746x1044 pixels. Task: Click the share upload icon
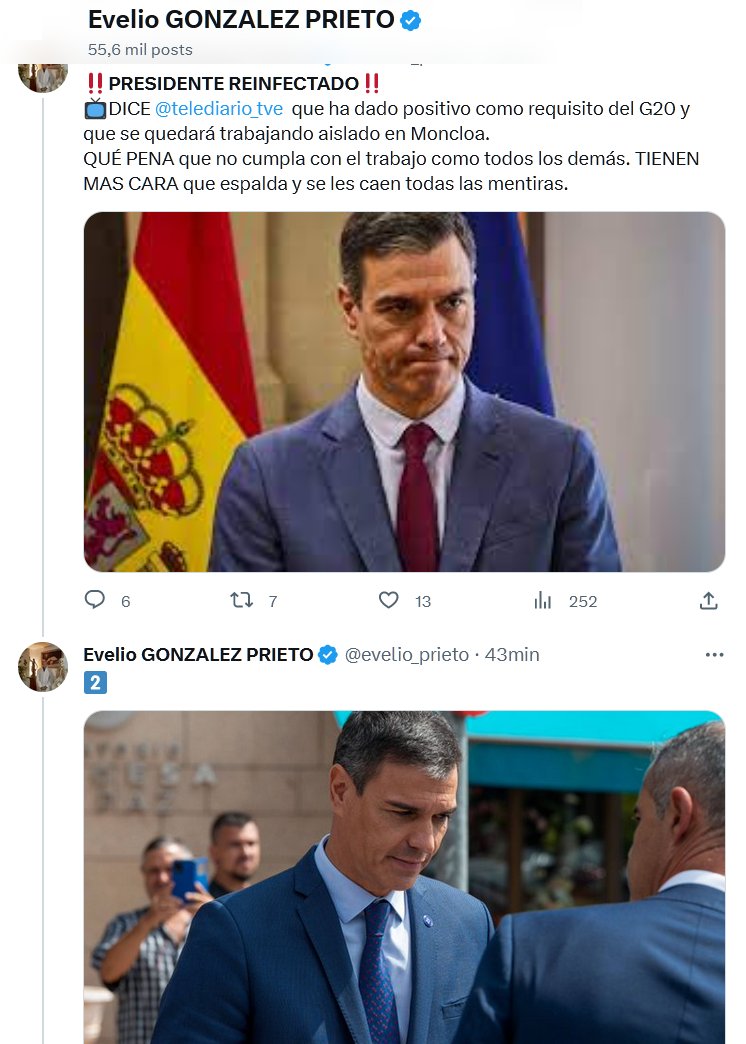[x=708, y=600]
